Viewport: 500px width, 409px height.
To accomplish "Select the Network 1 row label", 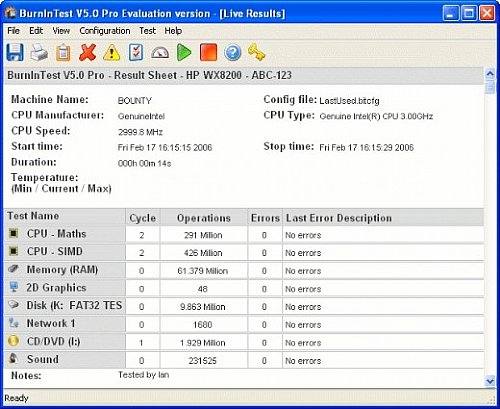I will pos(51,323).
